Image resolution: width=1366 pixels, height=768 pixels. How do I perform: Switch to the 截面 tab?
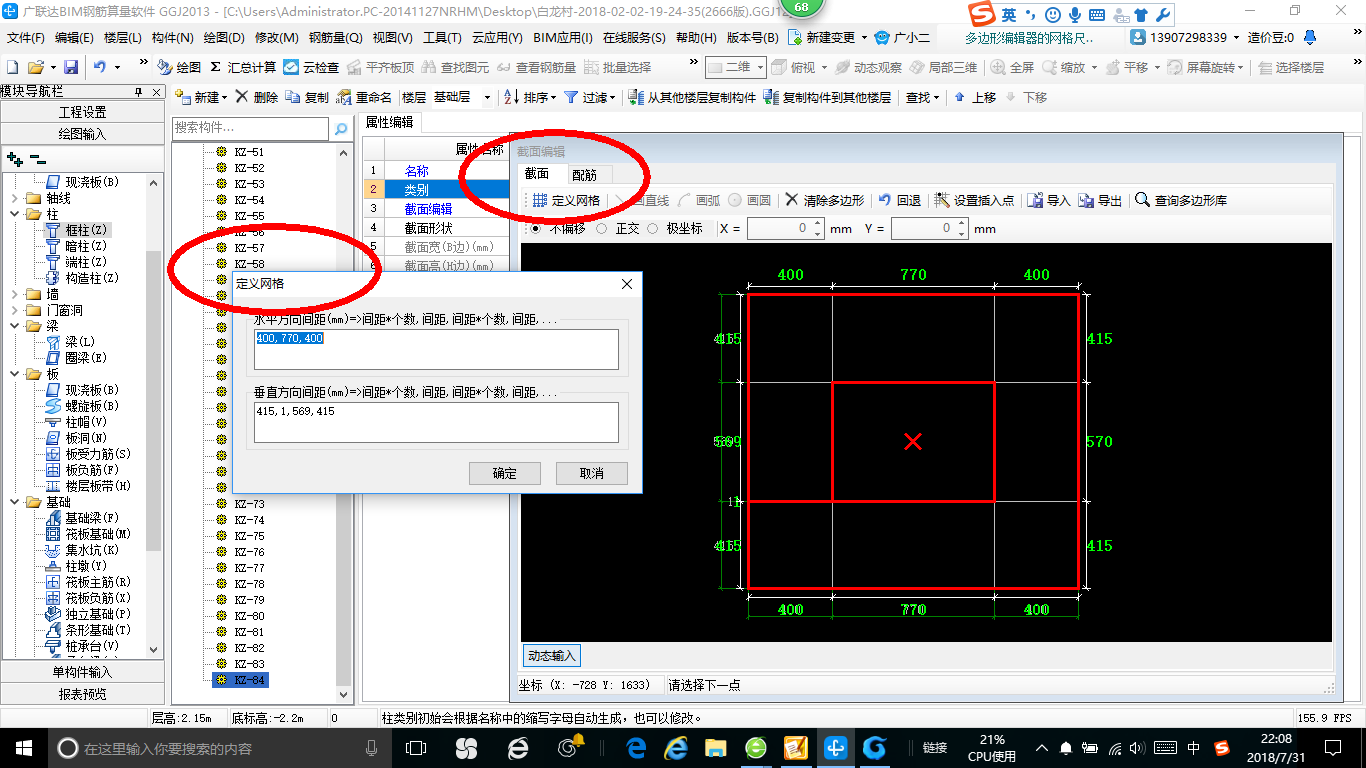point(537,174)
